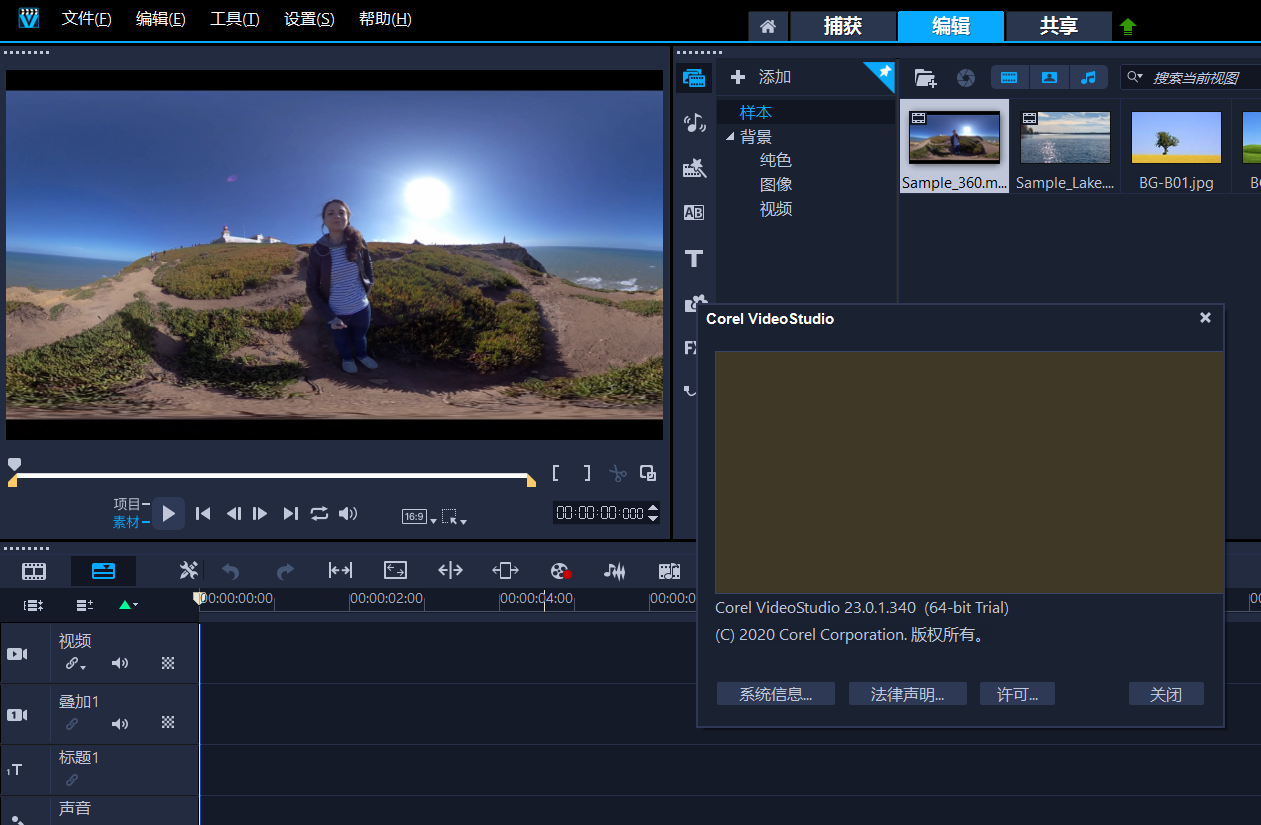
Task: Click the Undo arrow
Action: [231, 571]
